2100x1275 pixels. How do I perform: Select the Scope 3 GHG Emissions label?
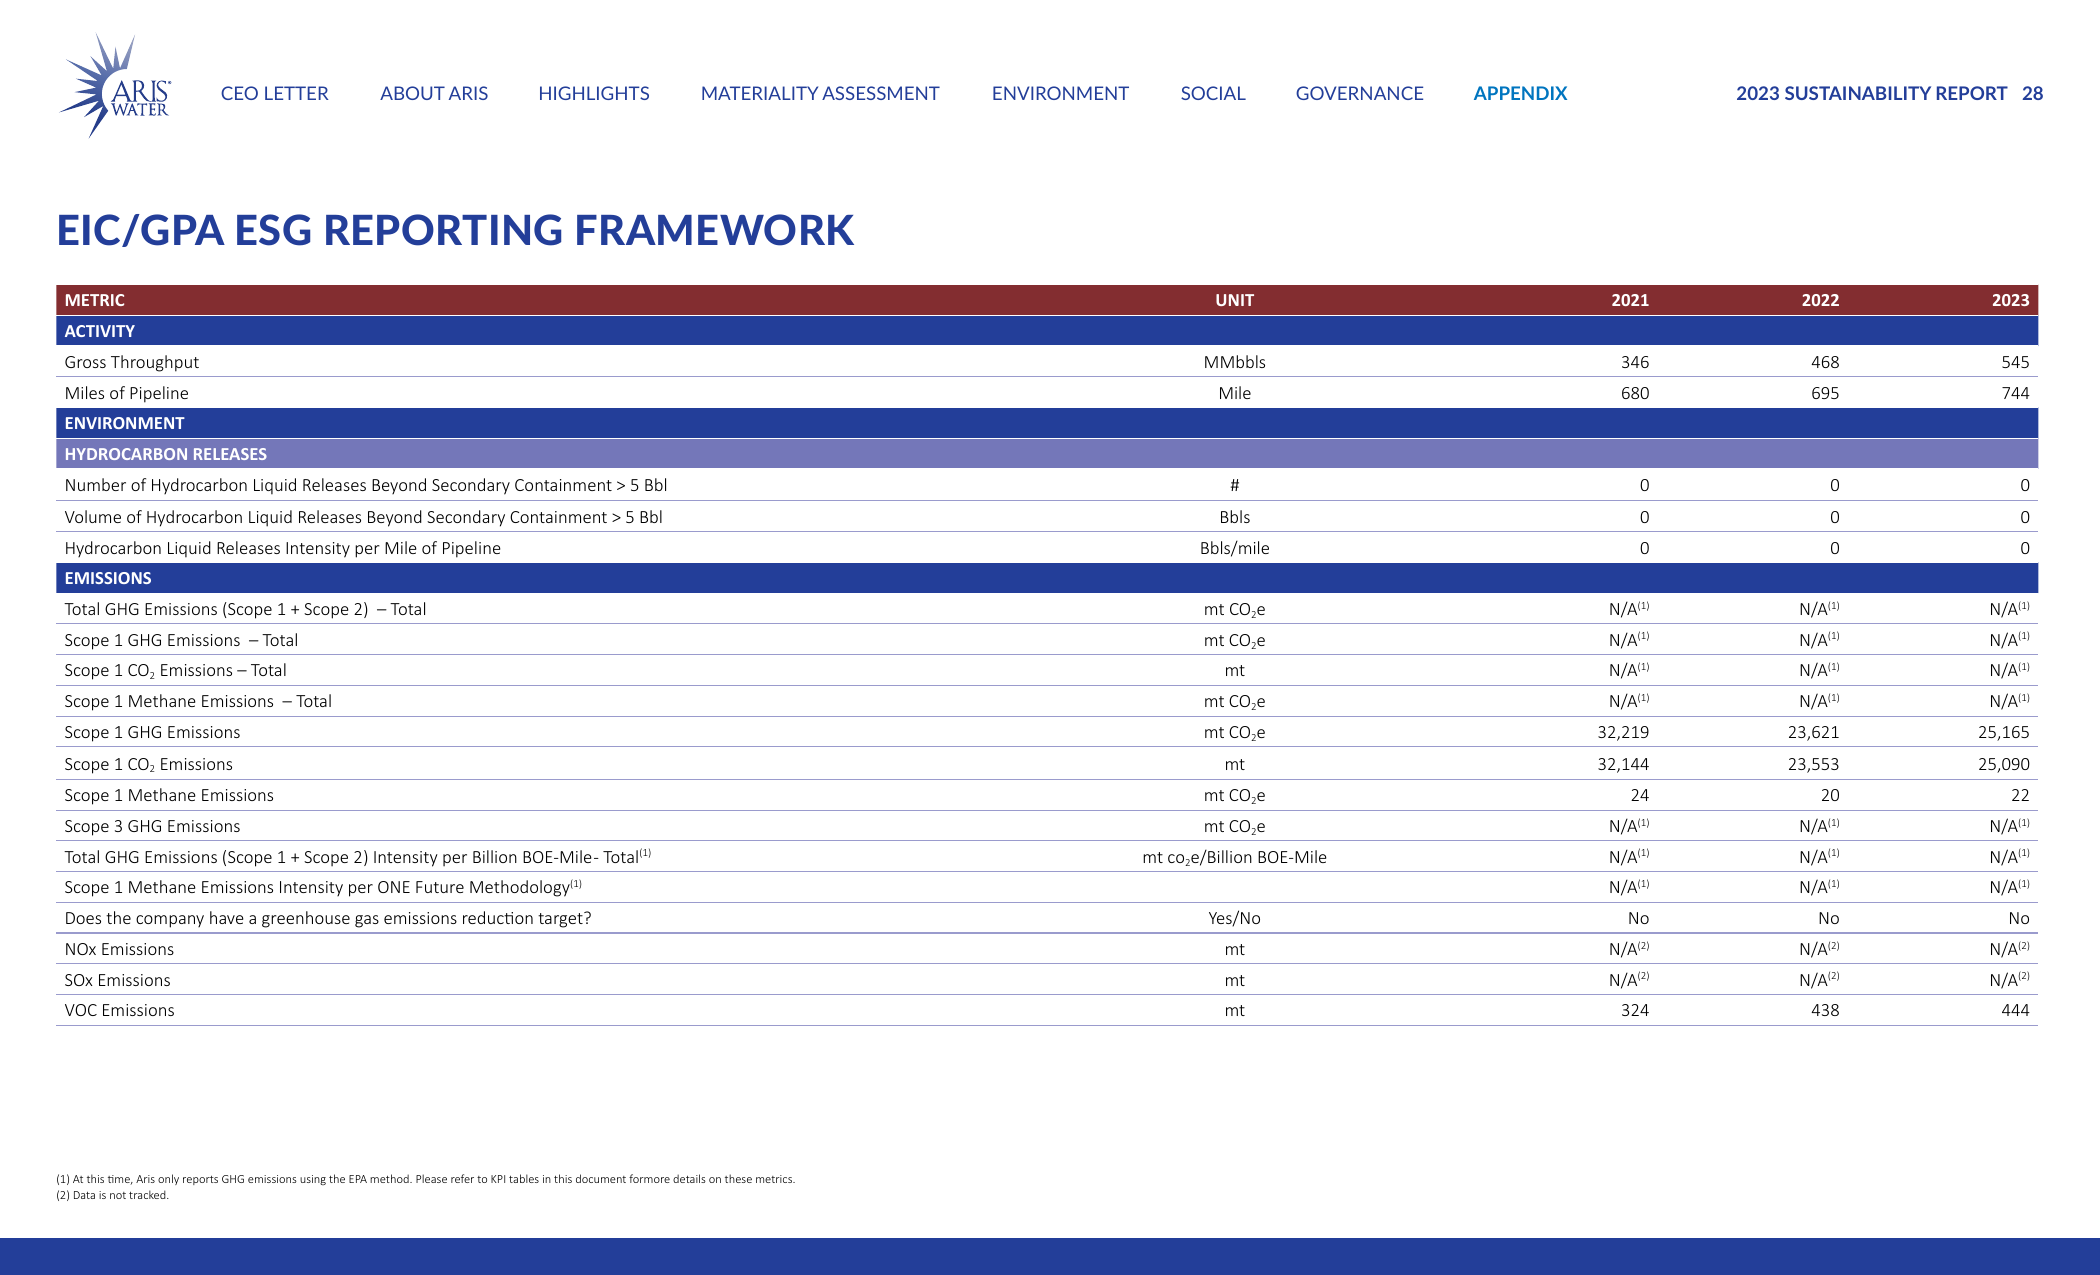click(x=152, y=826)
